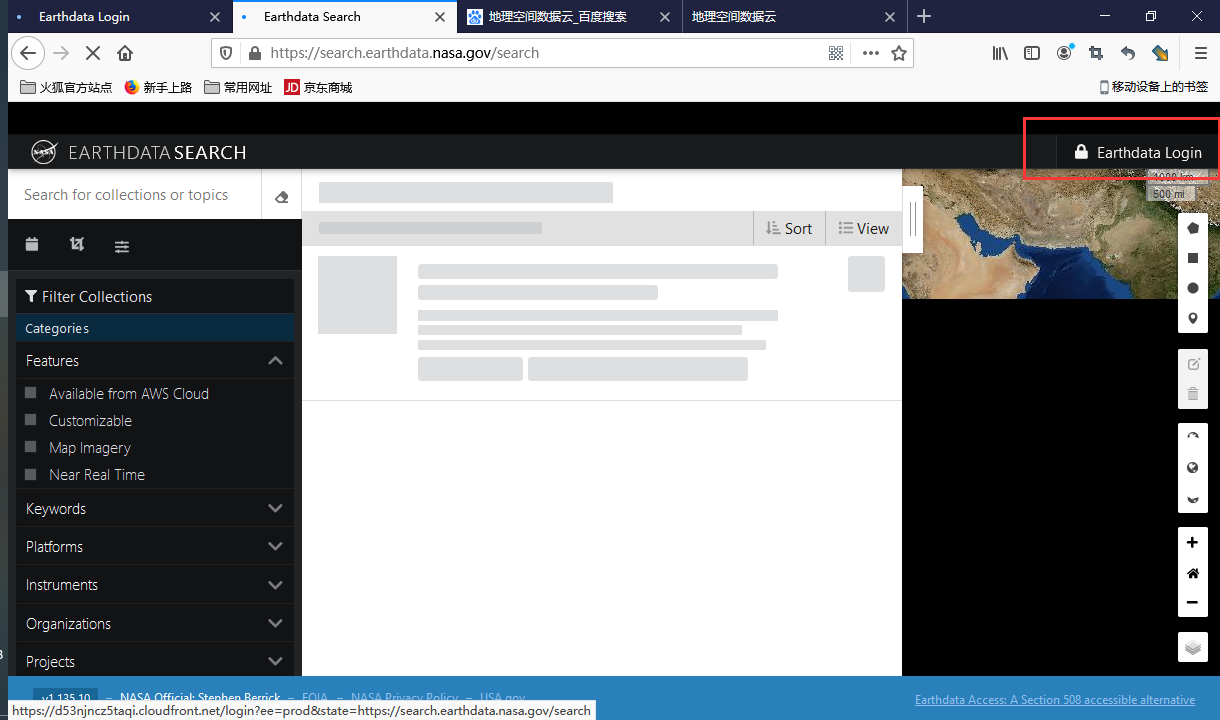Image resolution: width=1220 pixels, height=720 pixels.
Task: Enable the Available from AWS Cloud filter
Action: pos(32,393)
